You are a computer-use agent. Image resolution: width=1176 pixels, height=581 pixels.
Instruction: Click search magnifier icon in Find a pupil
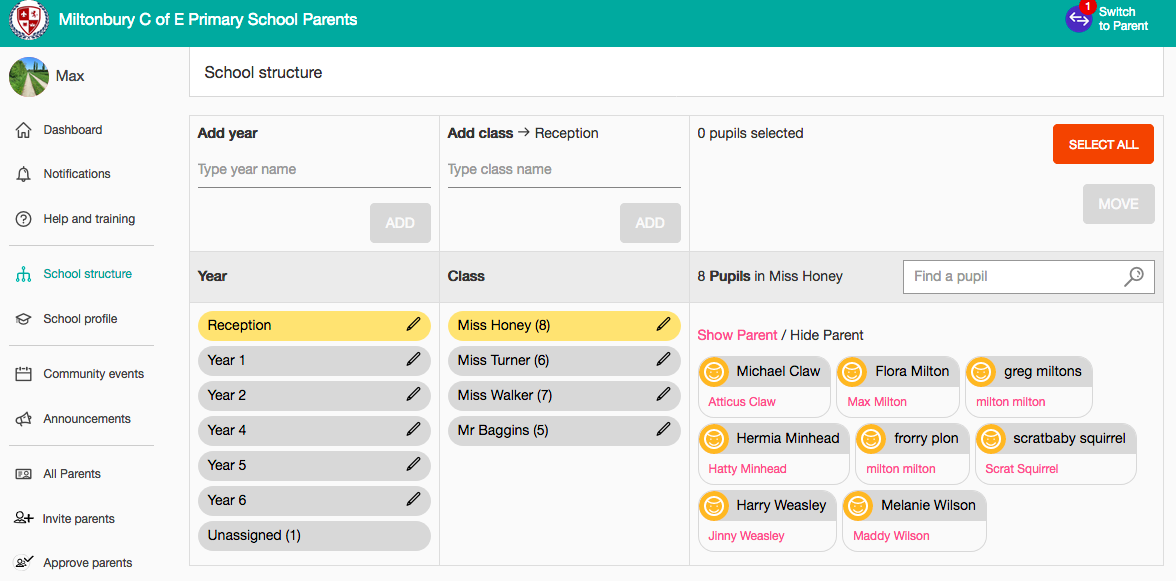(1133, 277)
